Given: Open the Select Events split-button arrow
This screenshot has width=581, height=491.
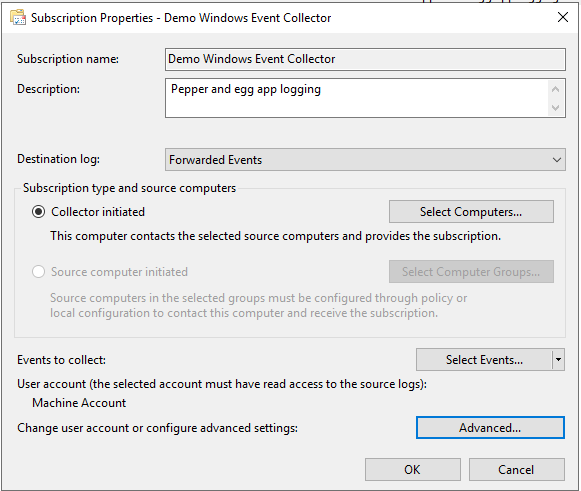Looking at the screenshot, I should click(x=558, y=359).
